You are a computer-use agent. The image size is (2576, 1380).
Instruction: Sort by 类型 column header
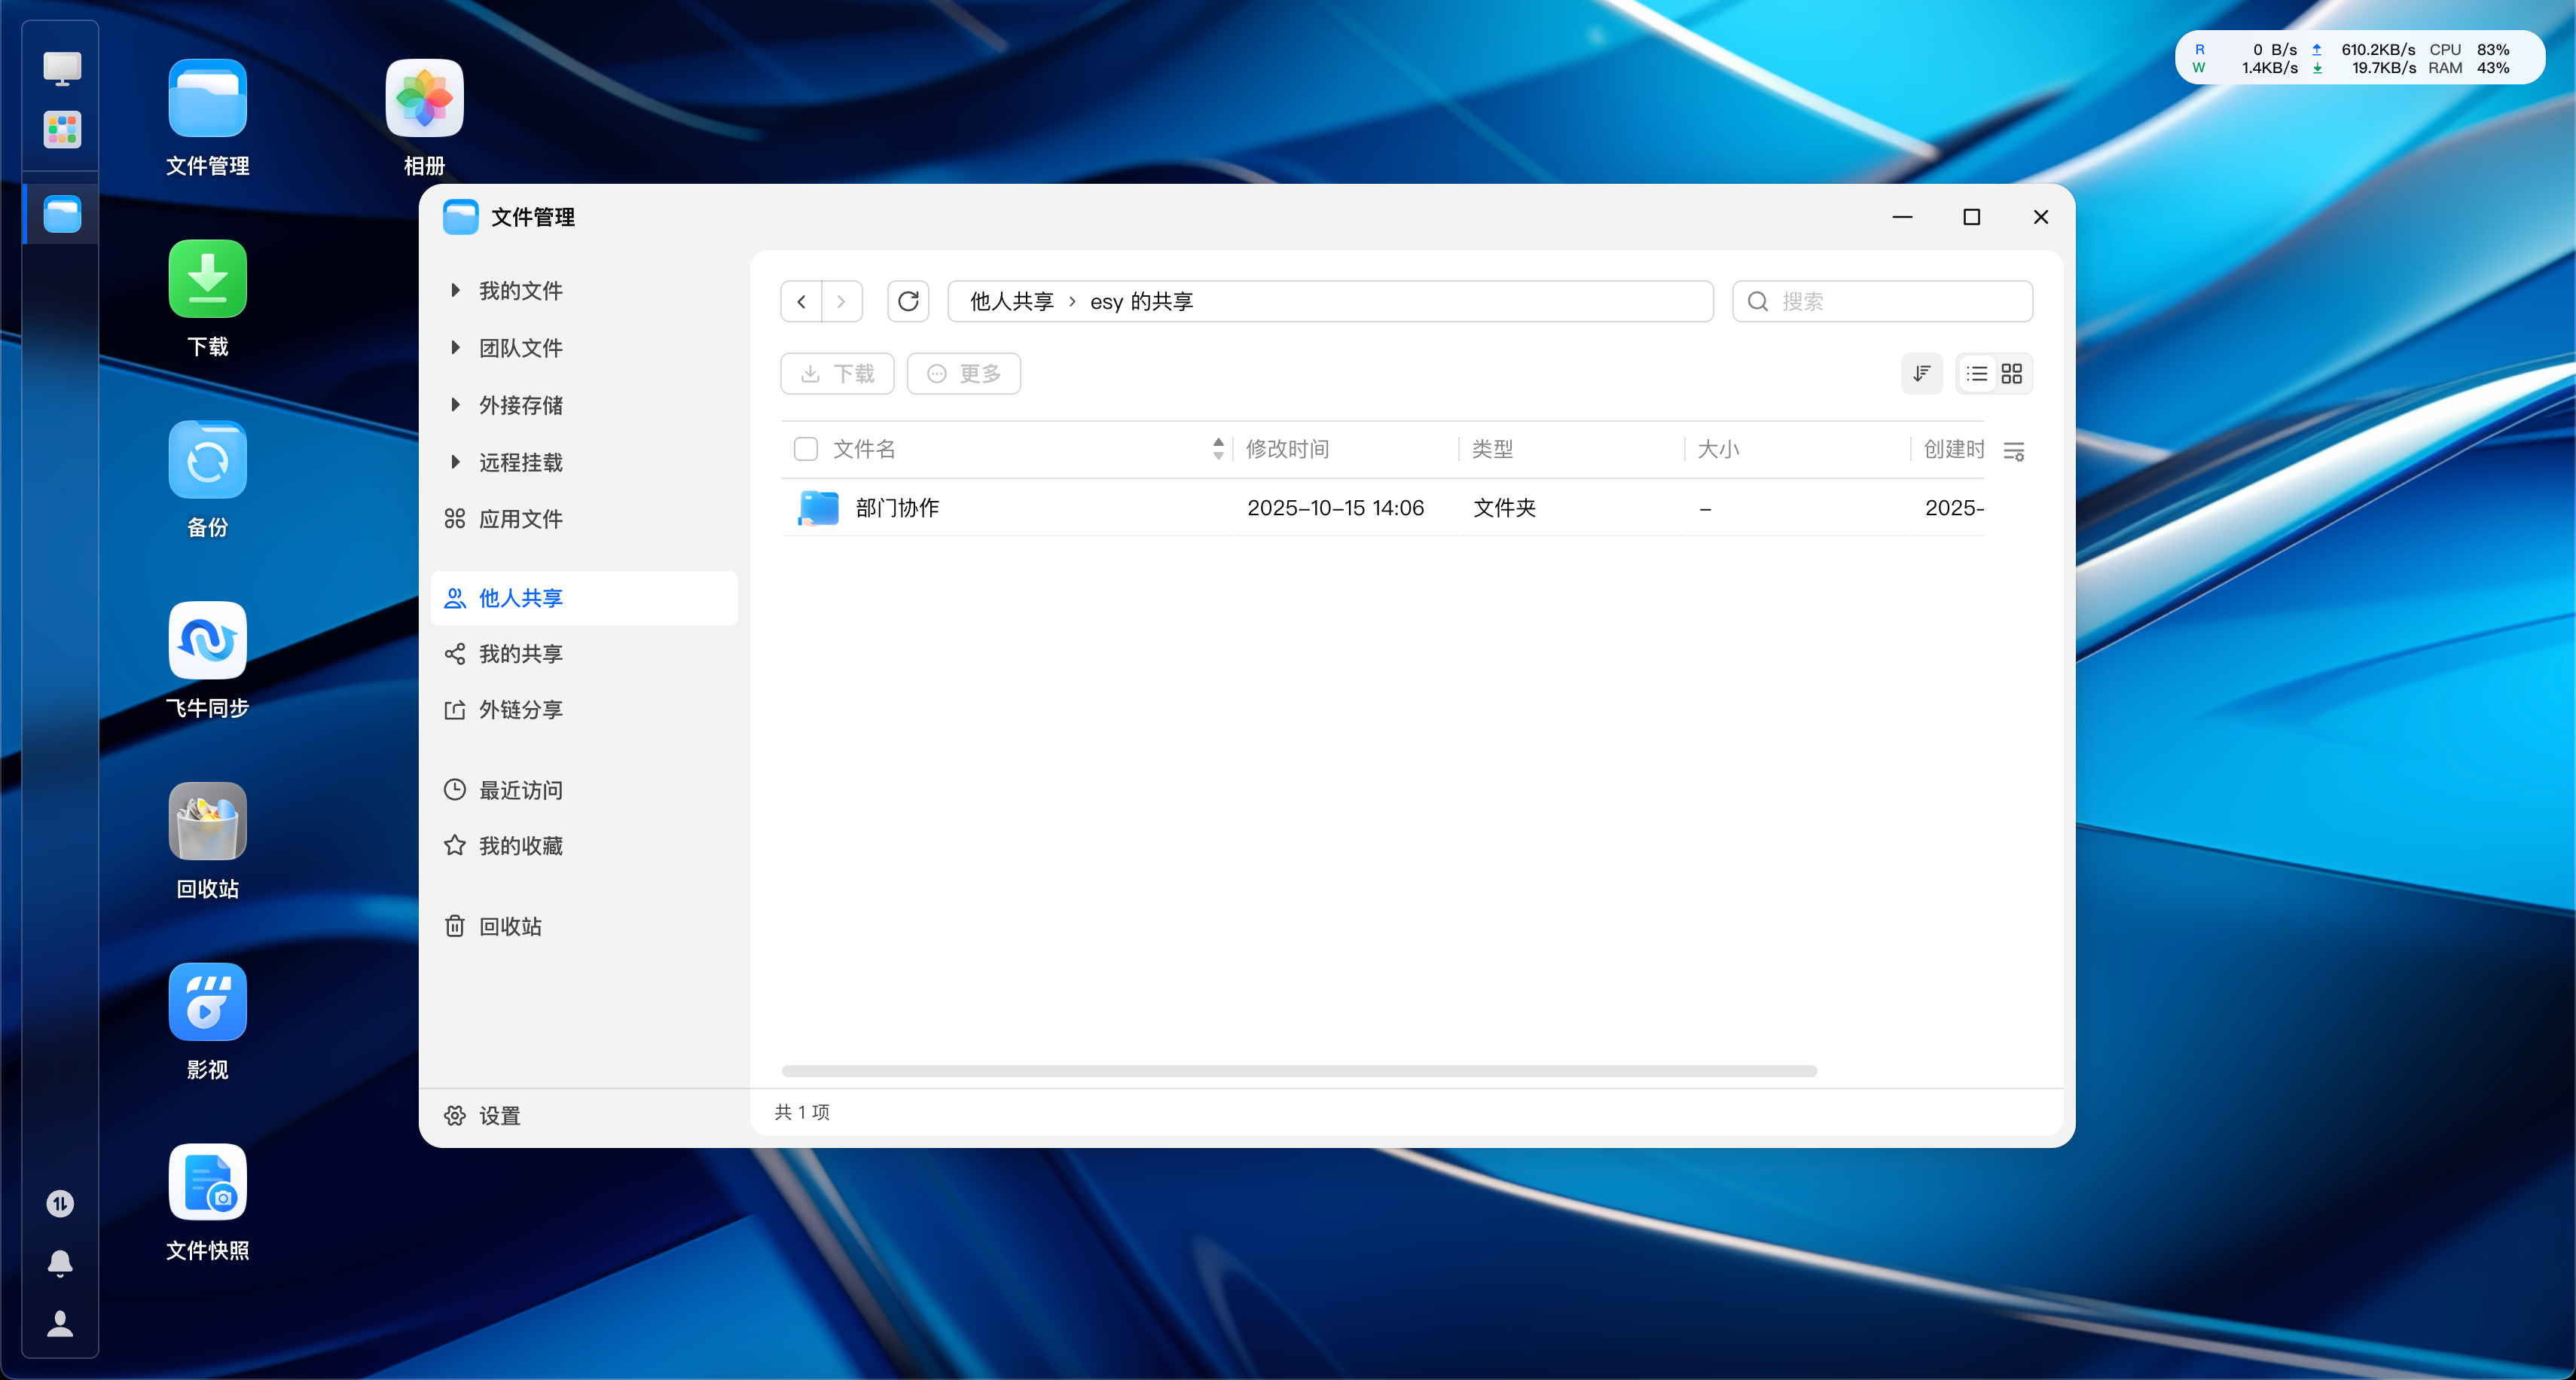1493,449
